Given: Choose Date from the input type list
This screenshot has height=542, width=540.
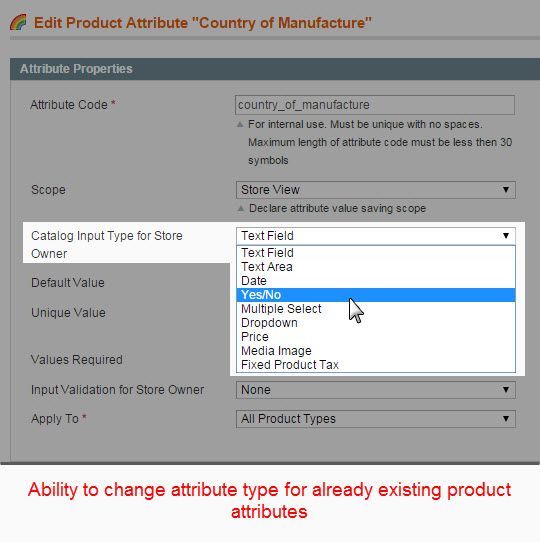Looking at the screenshot, I should click(x=376, y=281).
